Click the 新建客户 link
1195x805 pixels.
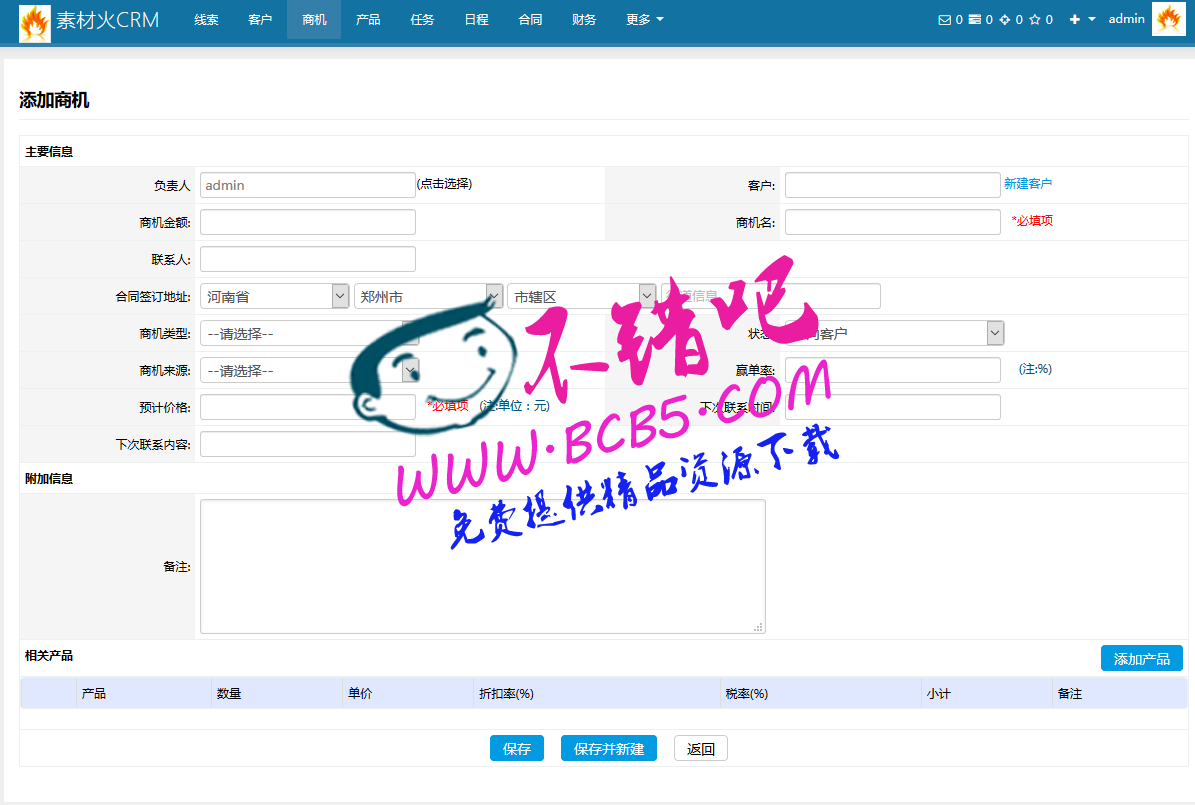coord(1027,184)
